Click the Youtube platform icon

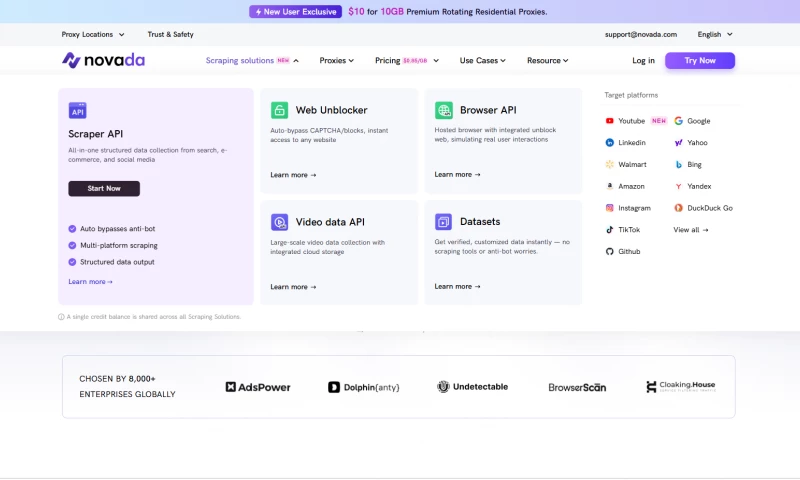tap(609, 121)
